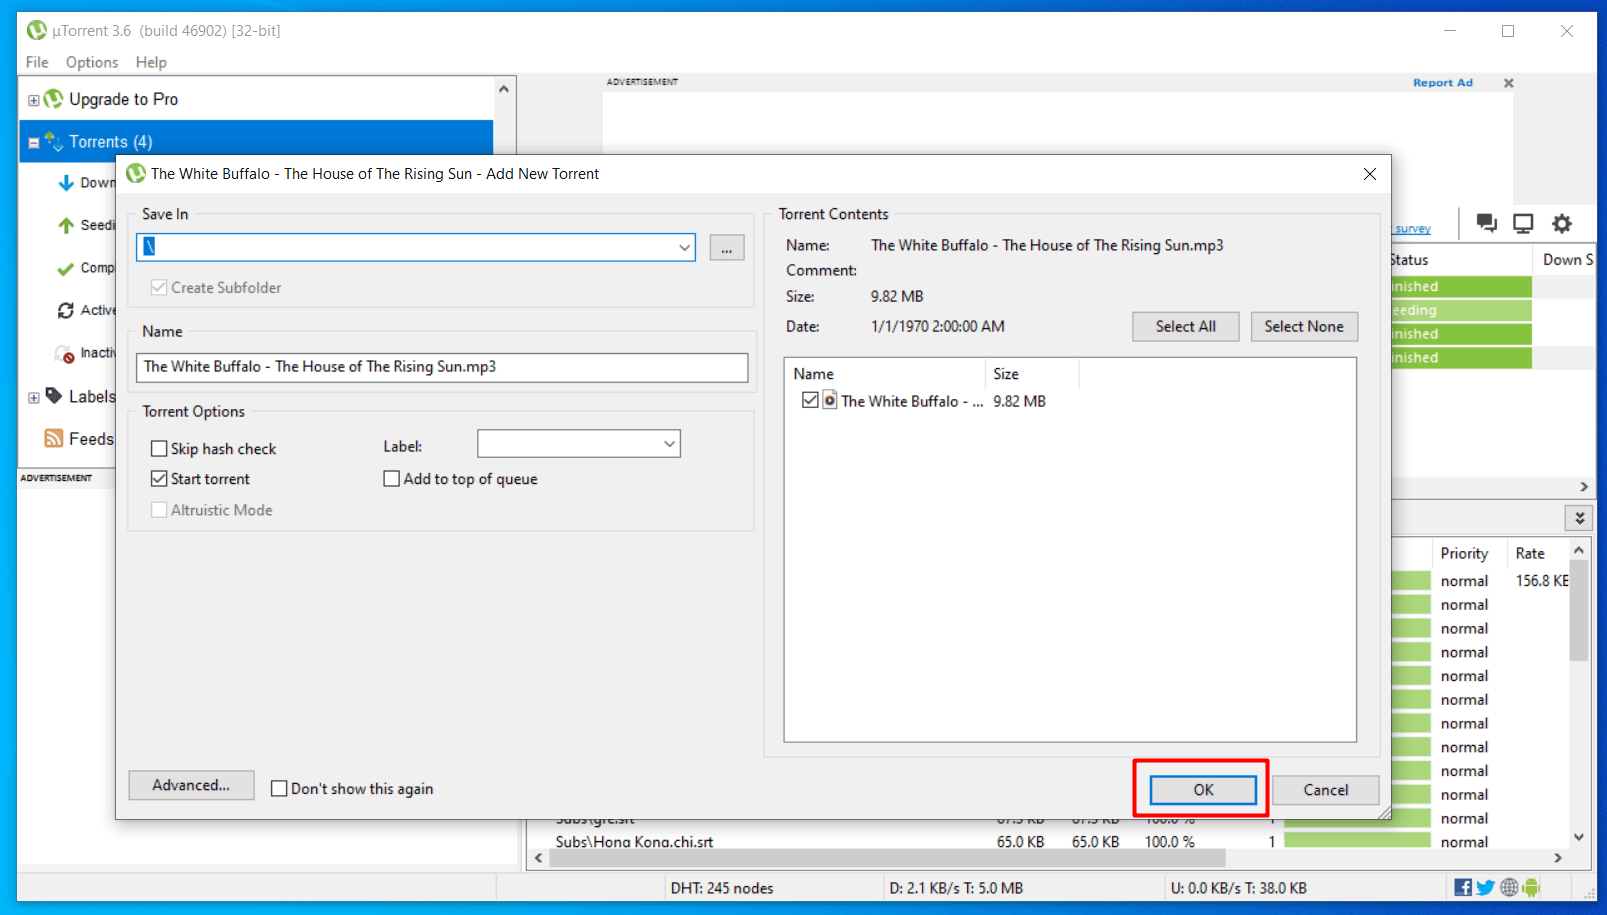Image resolution: width=1607 pixels, height=915 pixels.
Task: Click the Labels tag icon
Action: pyautogui.click(x=54, y=396)
